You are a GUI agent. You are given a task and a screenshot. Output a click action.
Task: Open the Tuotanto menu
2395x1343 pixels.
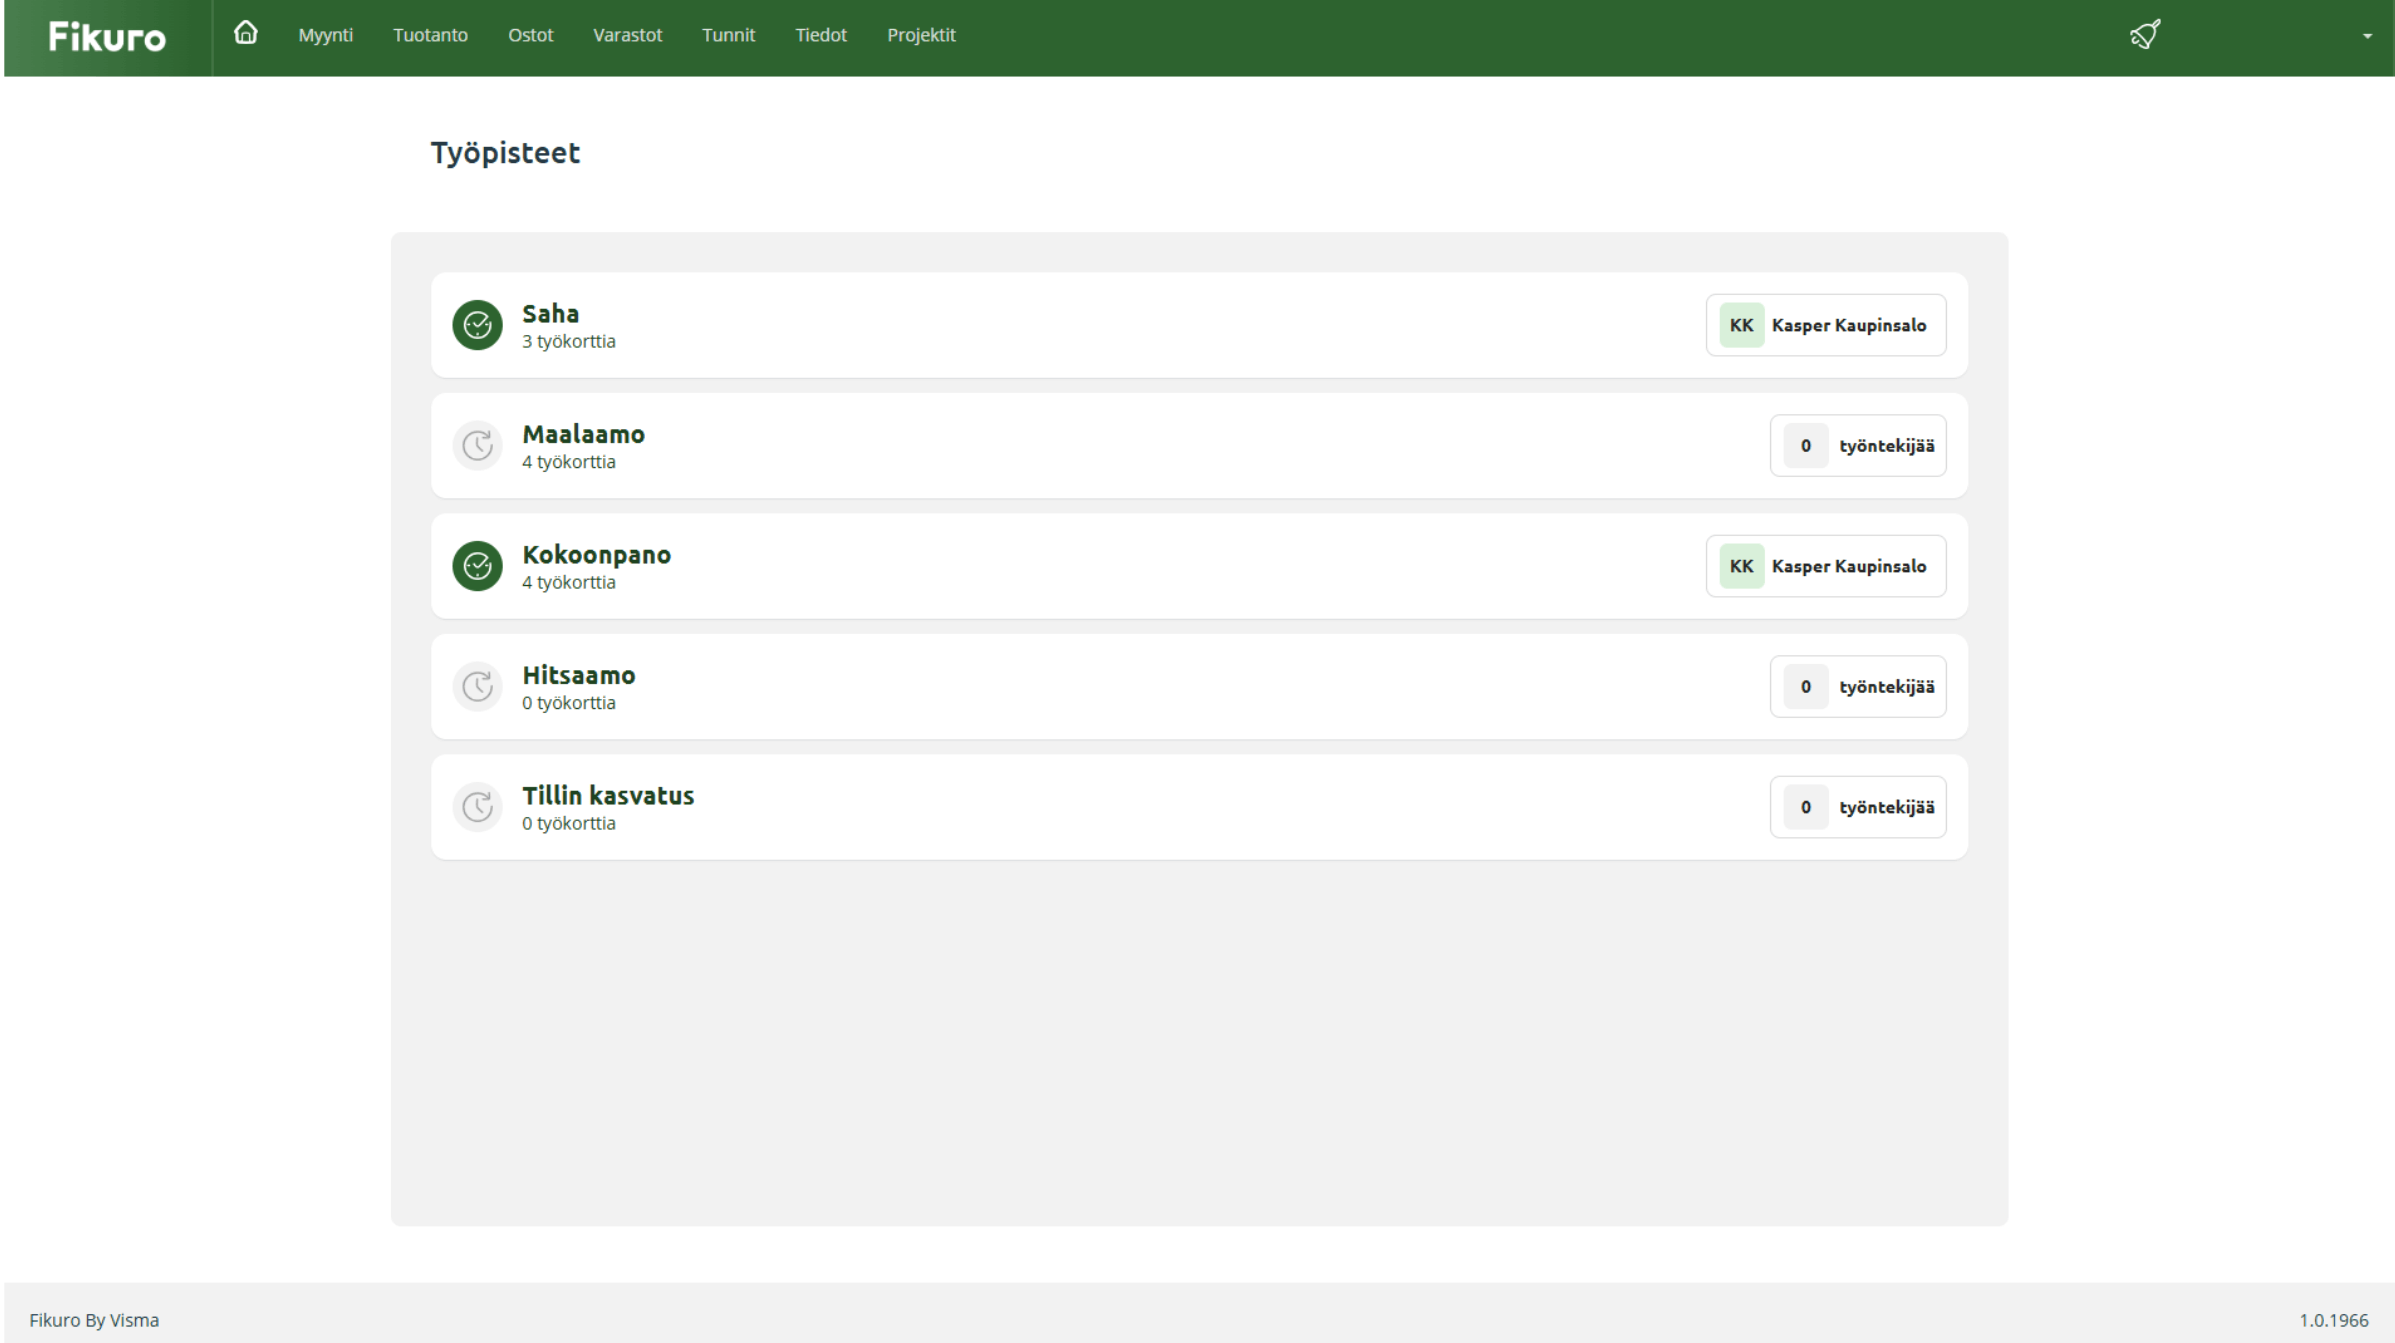point(430,35)
